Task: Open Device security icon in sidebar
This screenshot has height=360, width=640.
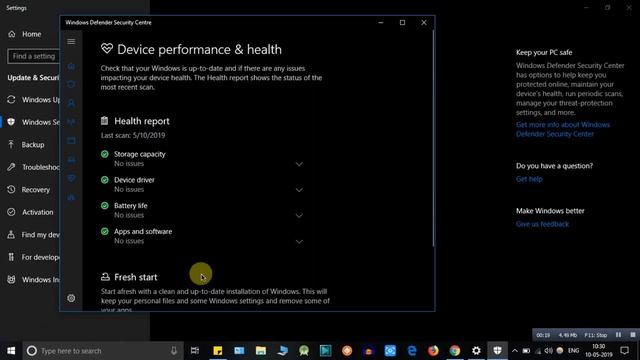Action: [71, 160]
